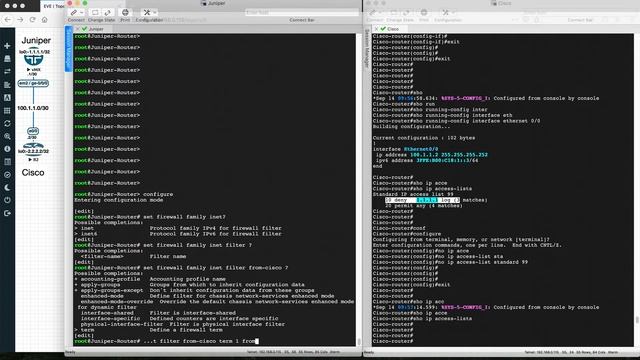Click Print icon in Cisco window toolbar
Screen dimensions: 640x360
(x=424, y=13)
